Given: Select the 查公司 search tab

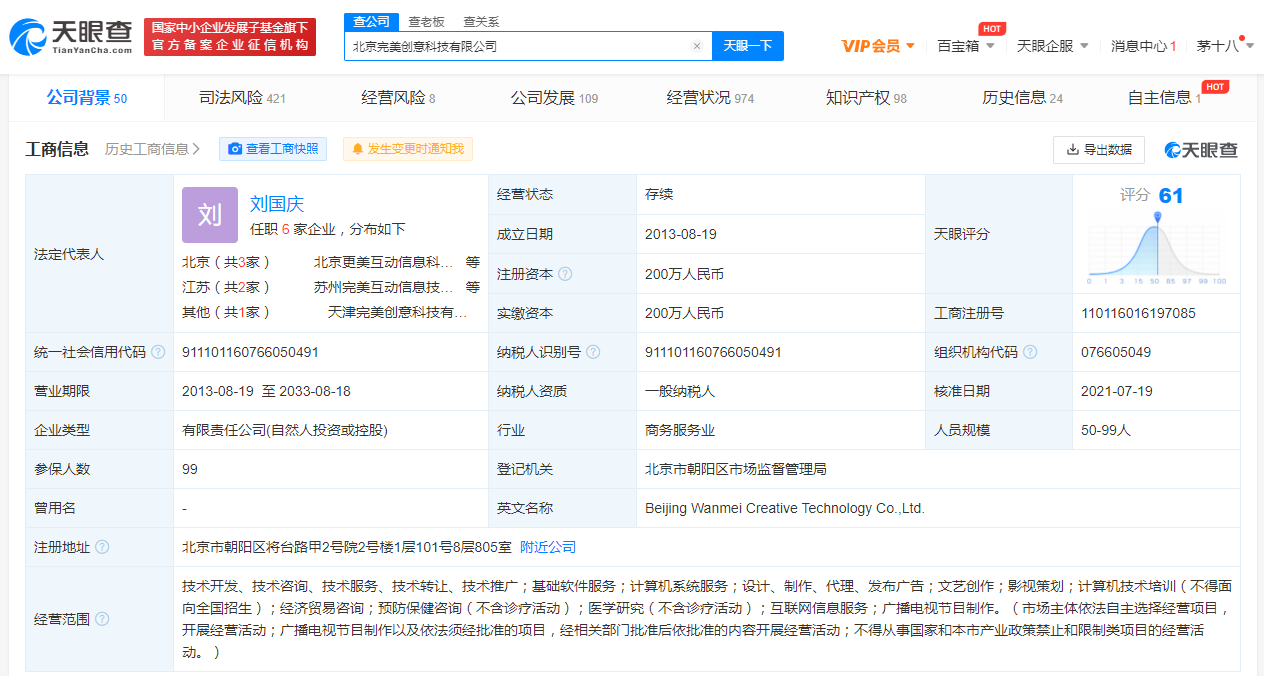Looking at the screenshot, I should (x=372, y=21).
